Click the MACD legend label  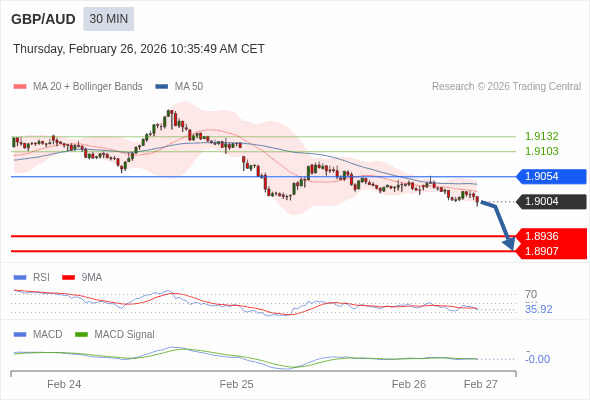pos(48,335)
